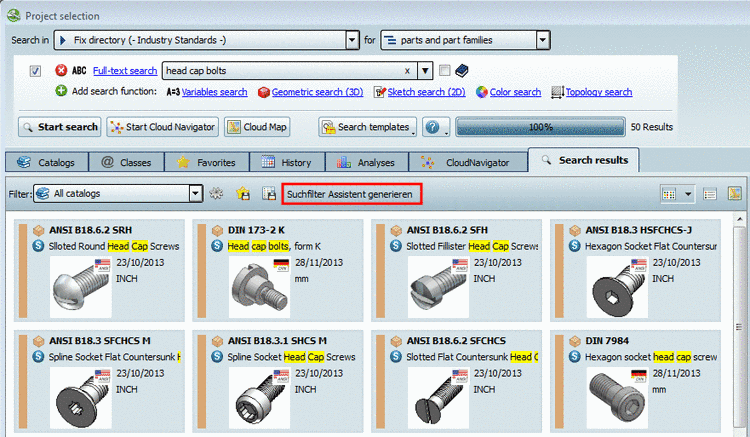
Task: Remove full-text search with the red X icon
Action: (x=61, y=71)
